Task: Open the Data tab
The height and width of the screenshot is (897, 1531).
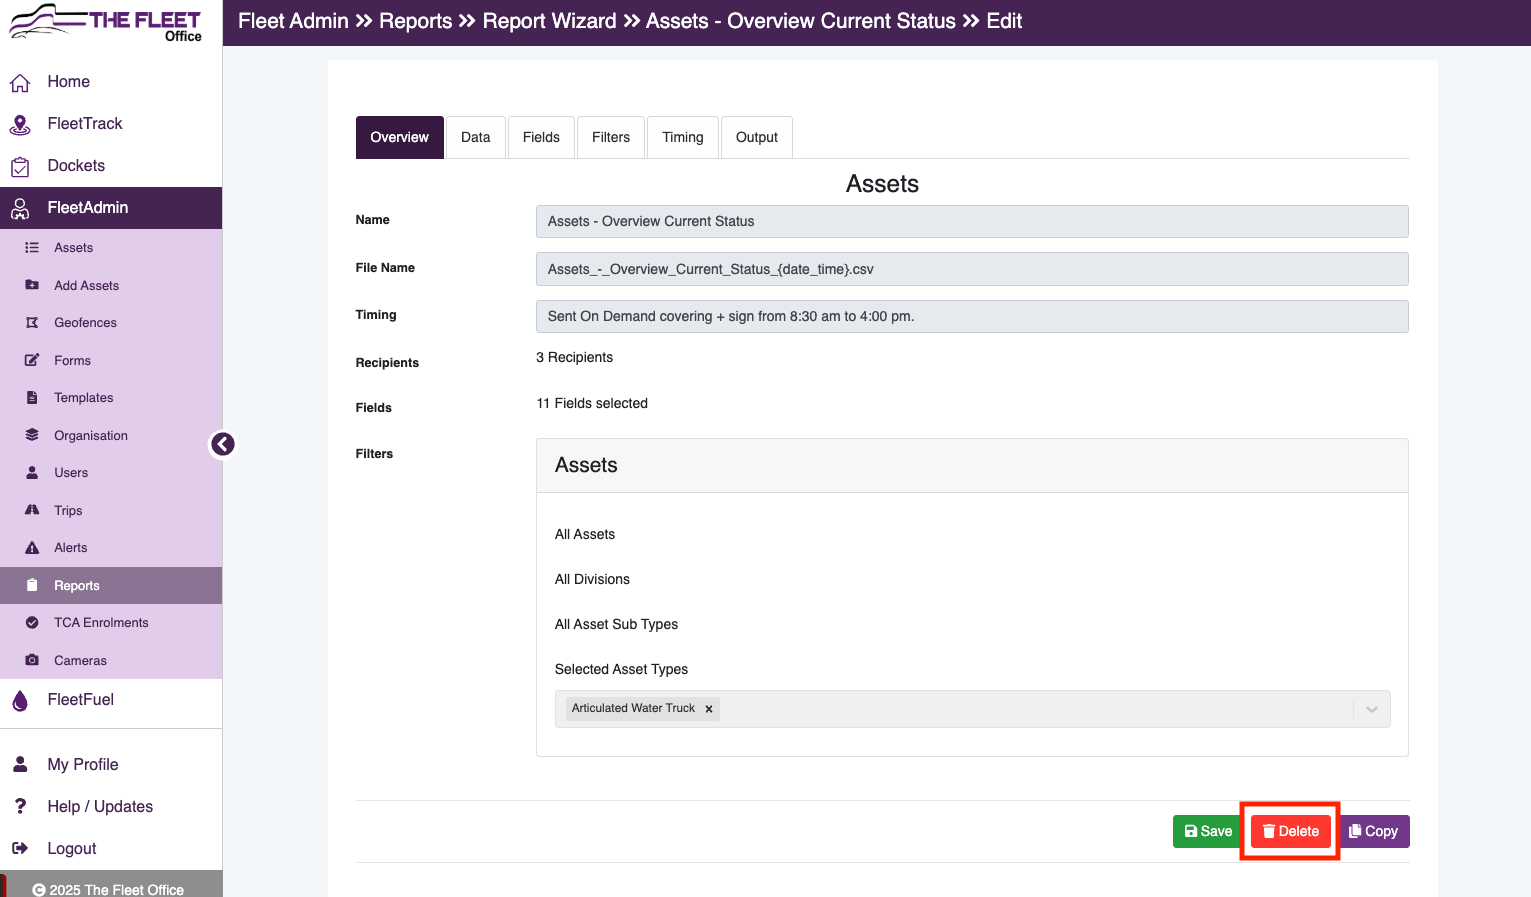Action: (476, 137)
